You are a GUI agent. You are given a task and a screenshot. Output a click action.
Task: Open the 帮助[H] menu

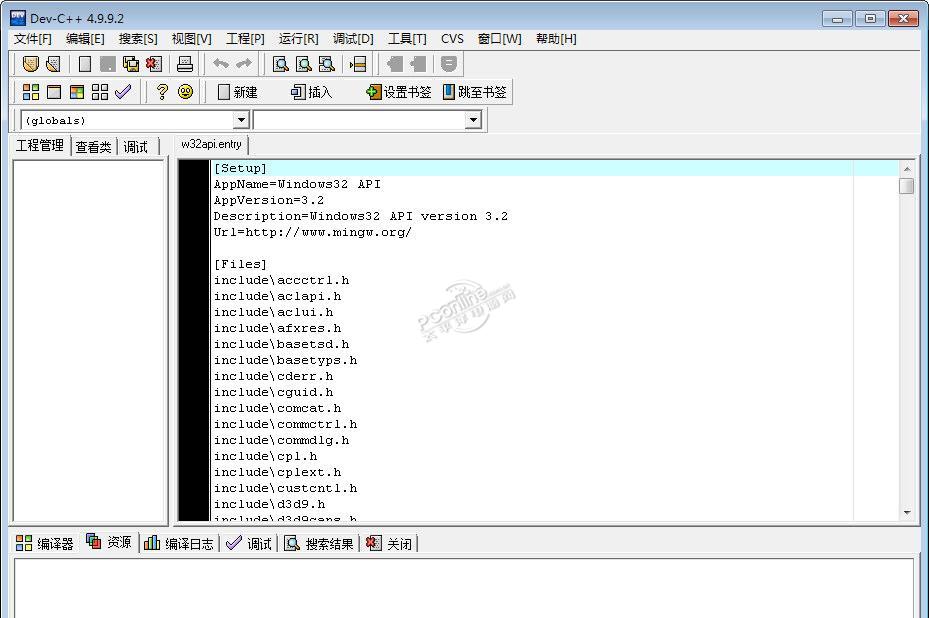coord(556,39)
